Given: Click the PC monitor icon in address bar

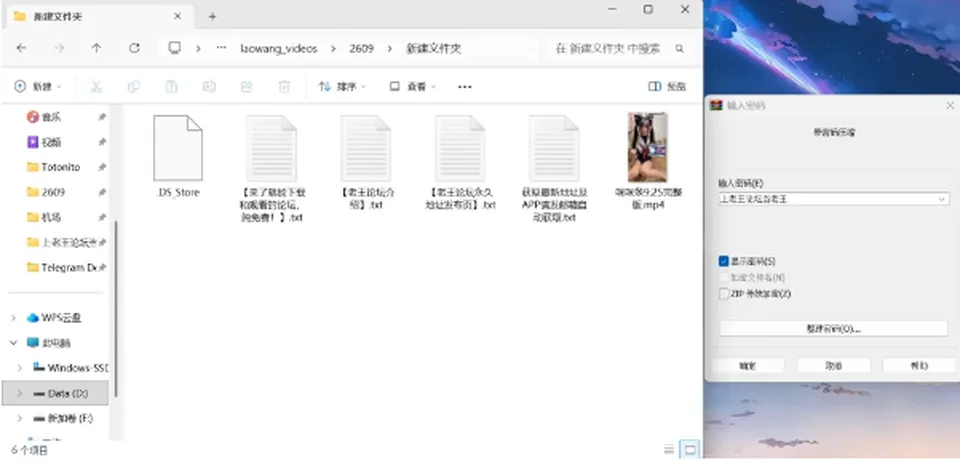Looking at the screenshot, I should 174,48.
